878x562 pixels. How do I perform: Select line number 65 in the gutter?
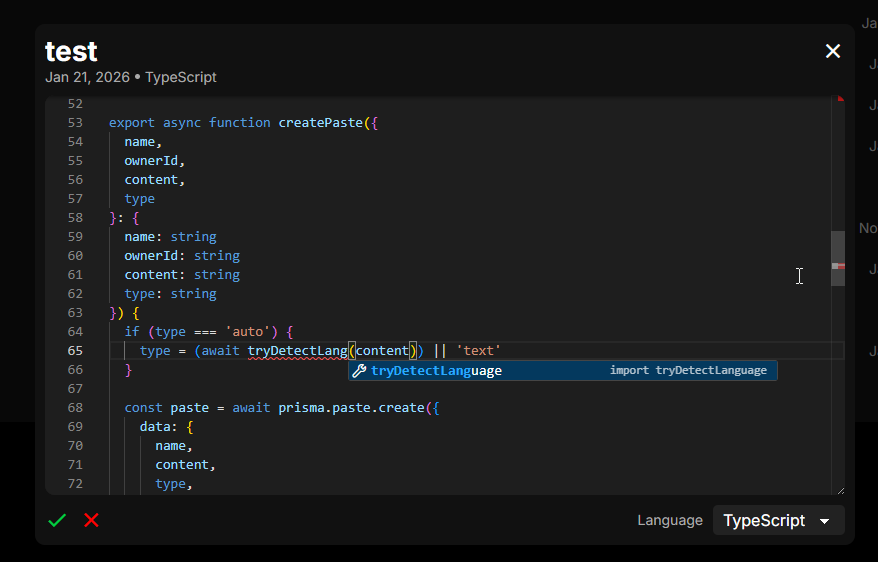click(75, 351)
